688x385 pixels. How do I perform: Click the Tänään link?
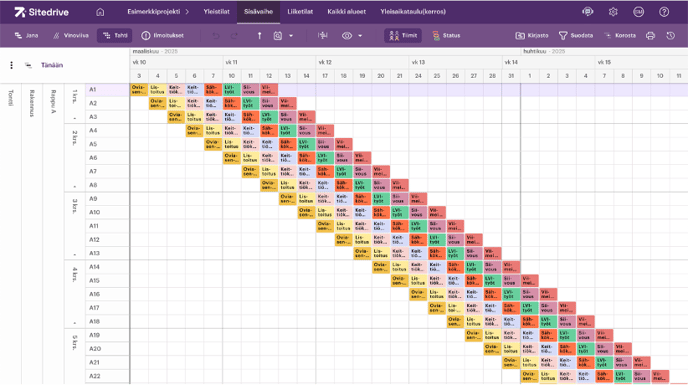tap(52, 65)
